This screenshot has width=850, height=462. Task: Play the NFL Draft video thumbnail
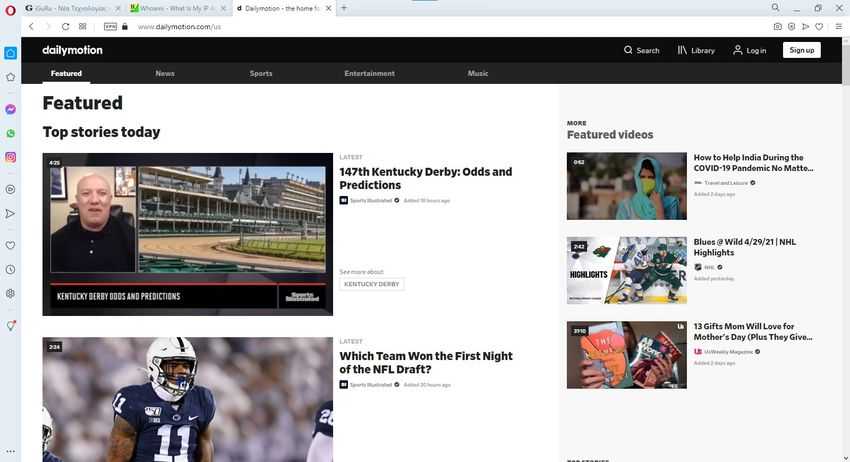(188, 400)
